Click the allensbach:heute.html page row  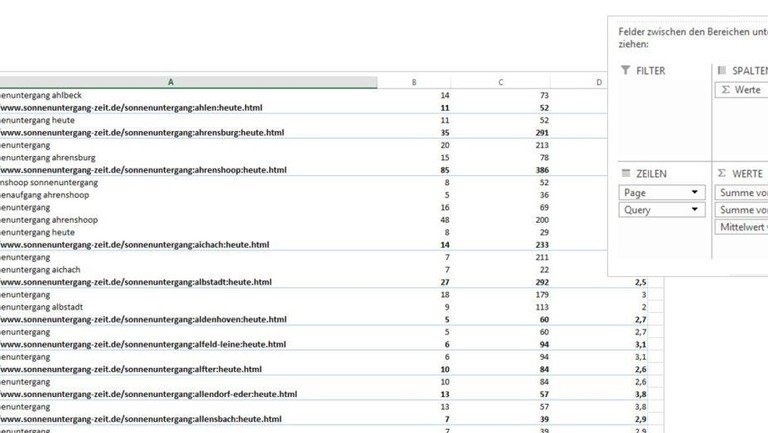tap(141, 419)
